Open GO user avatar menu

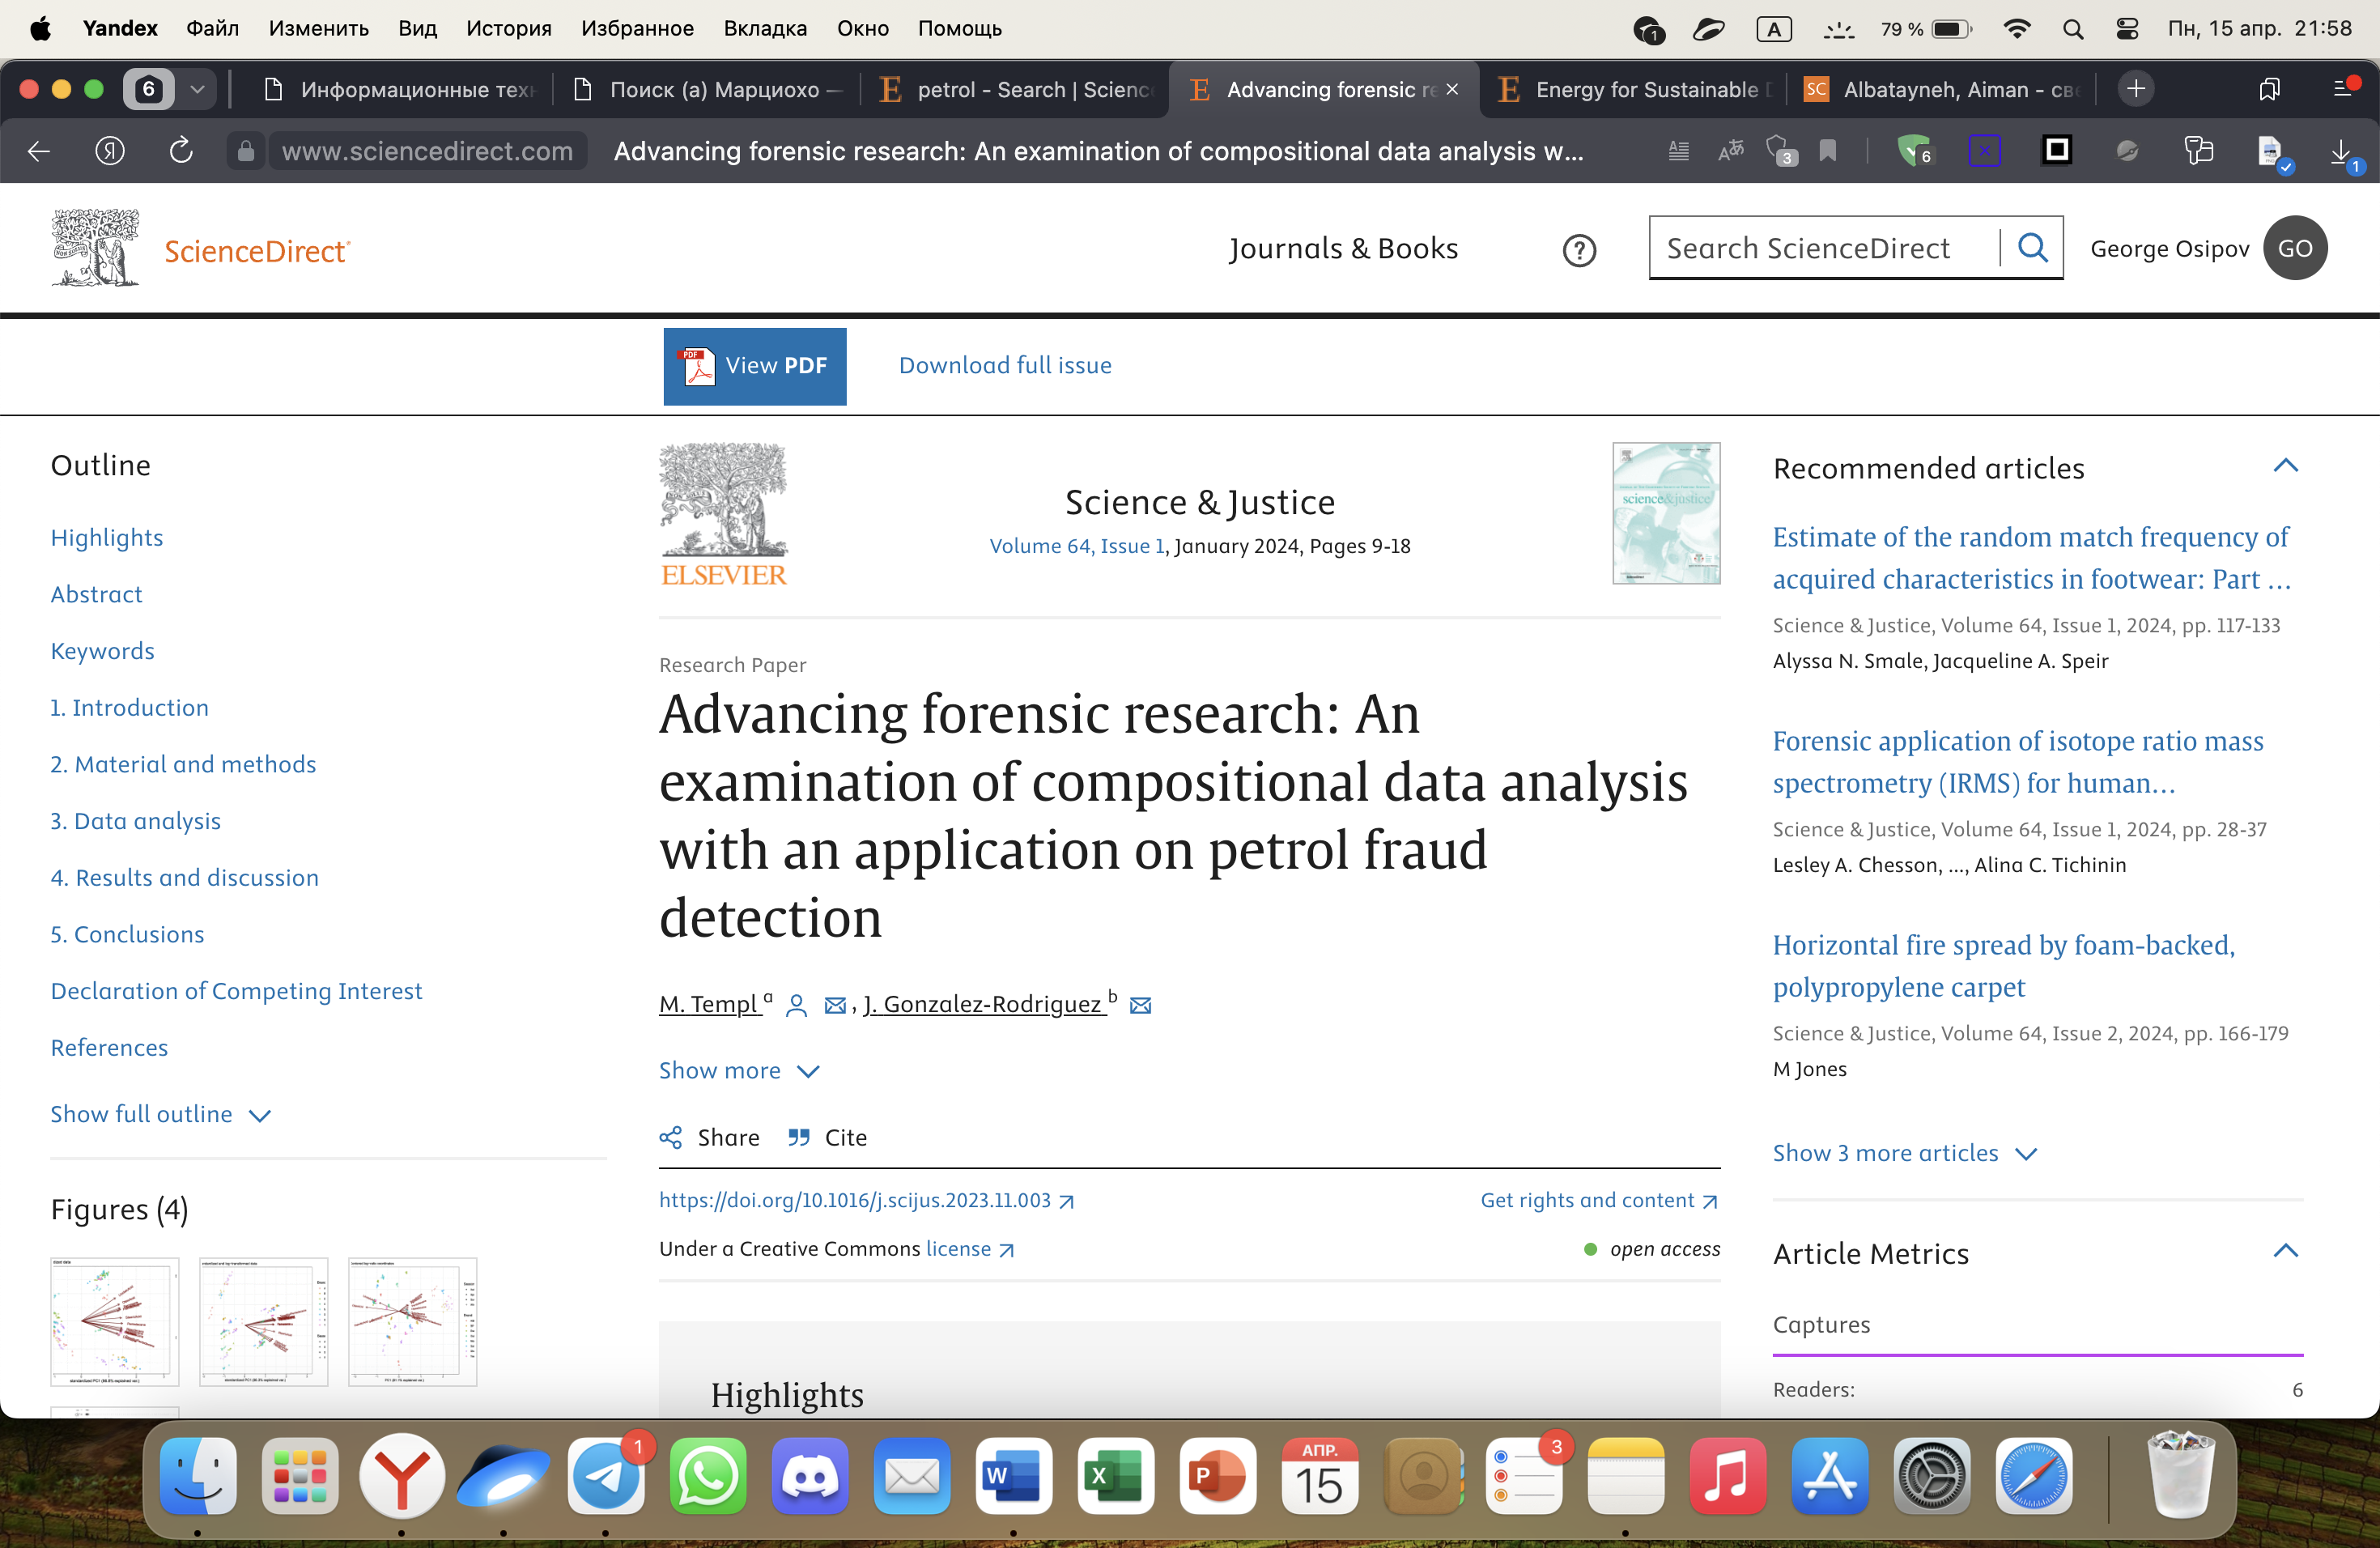[x=2295, y=248]
